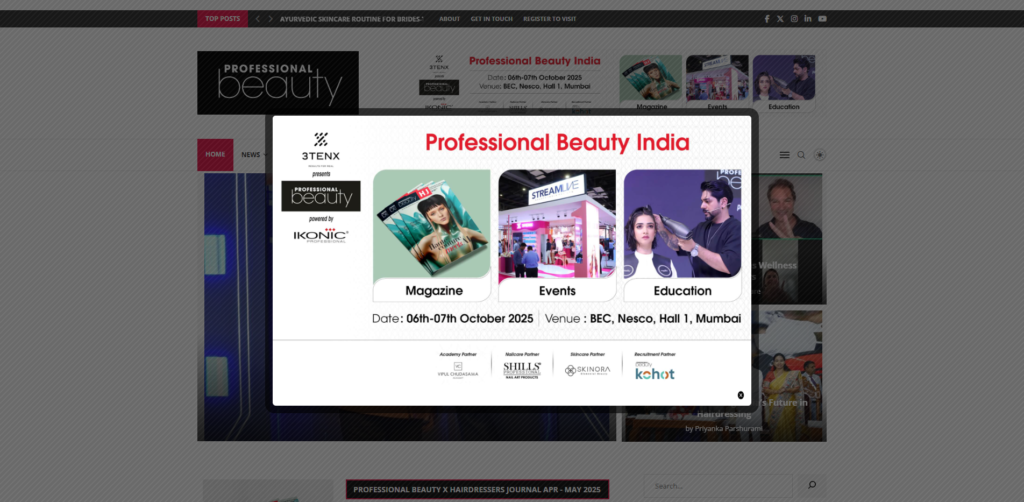The image size is (1024, 502).
Task: Click the header banner Education thumbnail
Action: point(784,83)
